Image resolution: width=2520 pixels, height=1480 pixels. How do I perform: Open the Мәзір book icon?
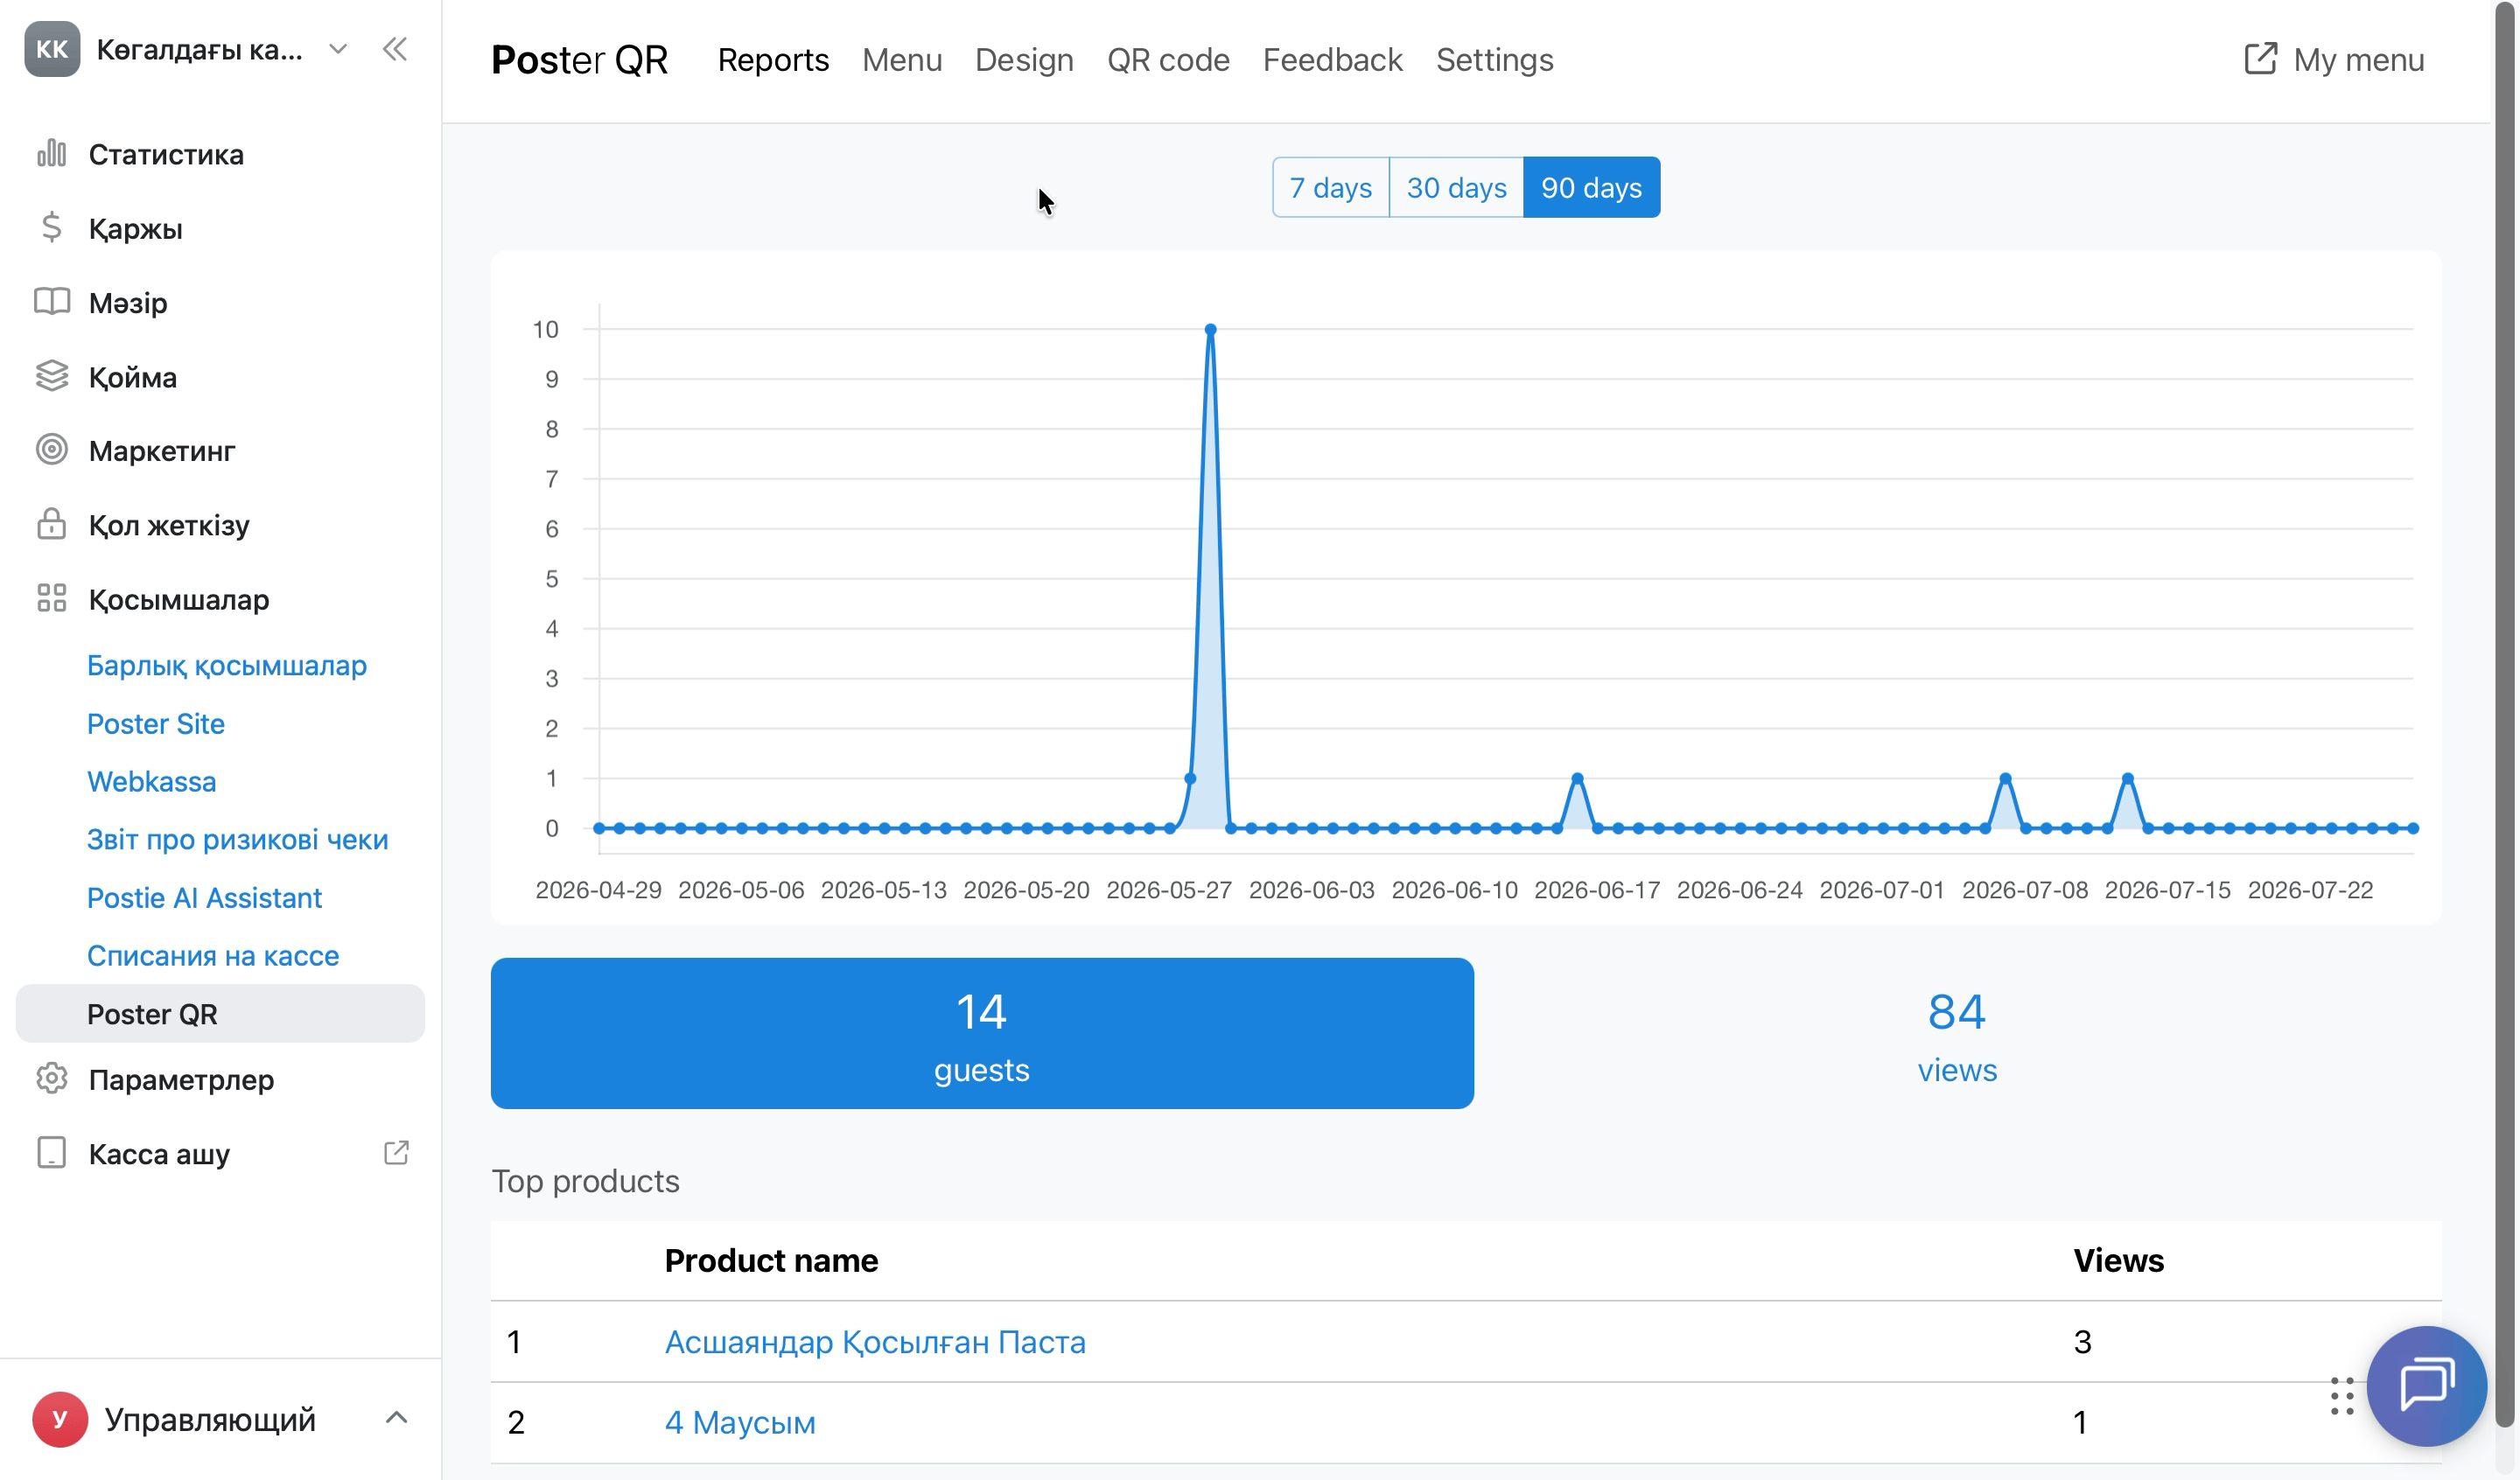[x=51, y=302]
